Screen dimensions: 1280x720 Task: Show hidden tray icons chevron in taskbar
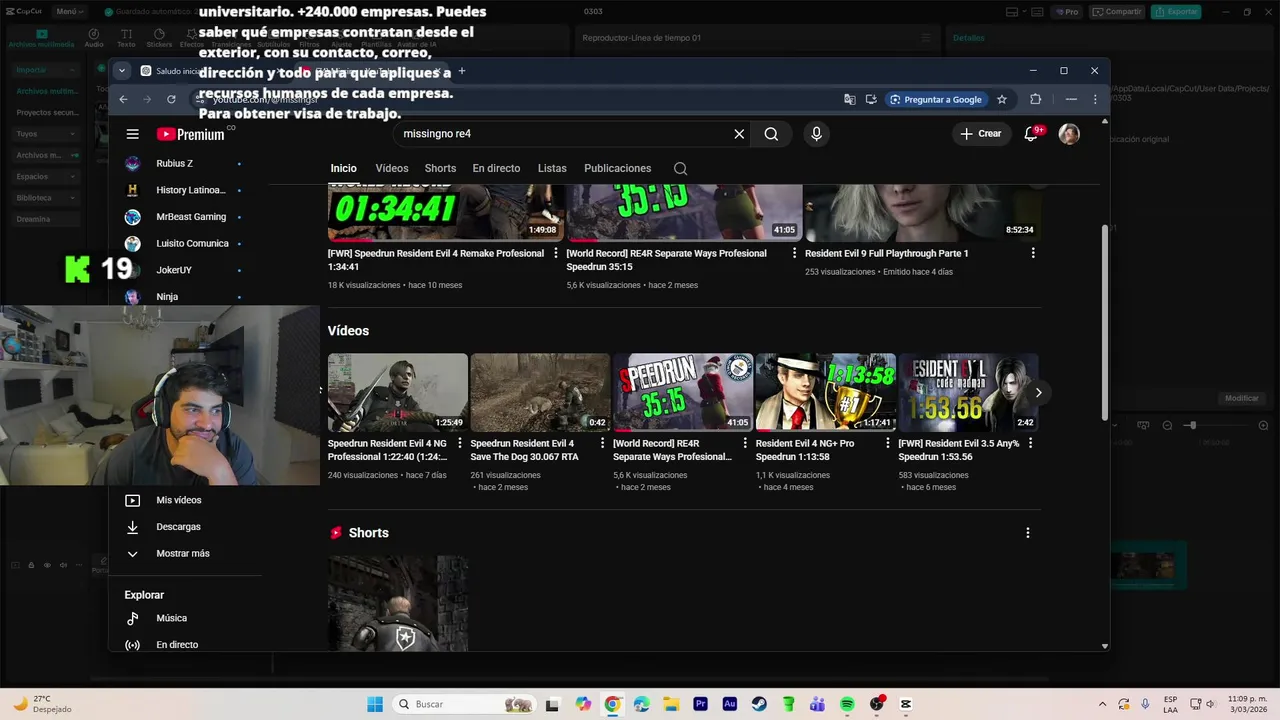[x=1102, y=704]
